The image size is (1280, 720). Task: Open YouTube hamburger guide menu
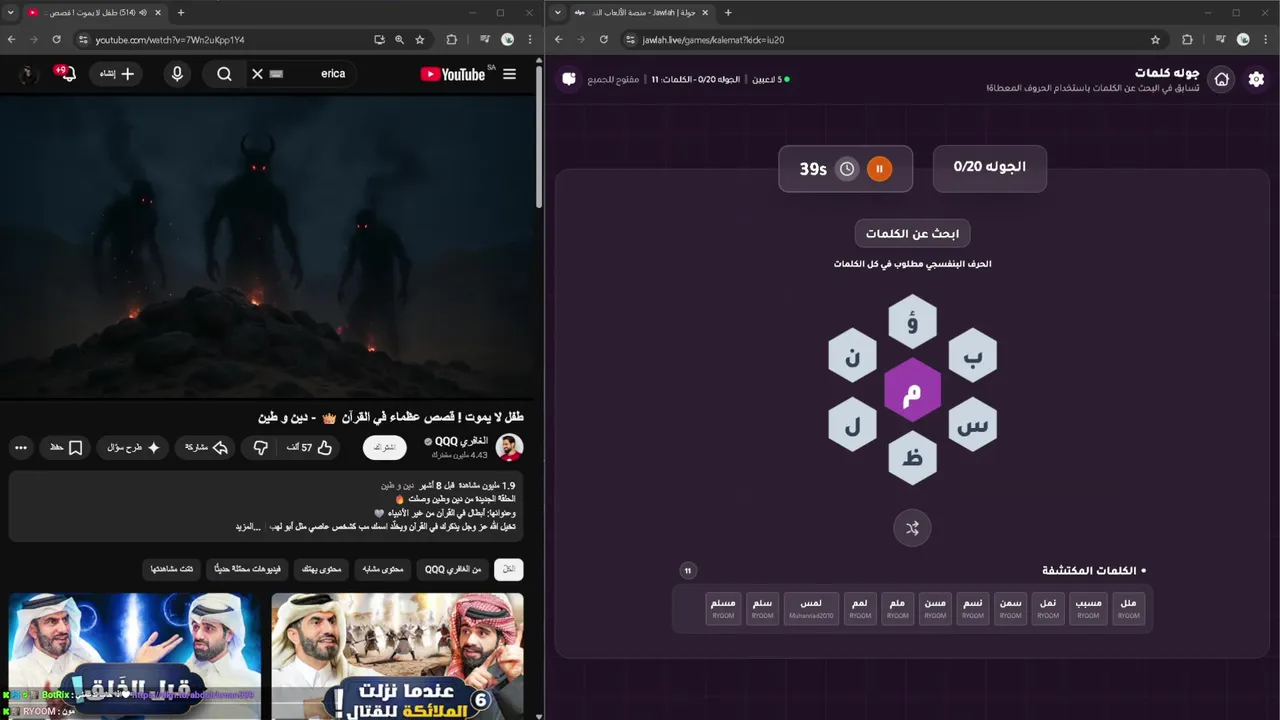pos(509,74)
